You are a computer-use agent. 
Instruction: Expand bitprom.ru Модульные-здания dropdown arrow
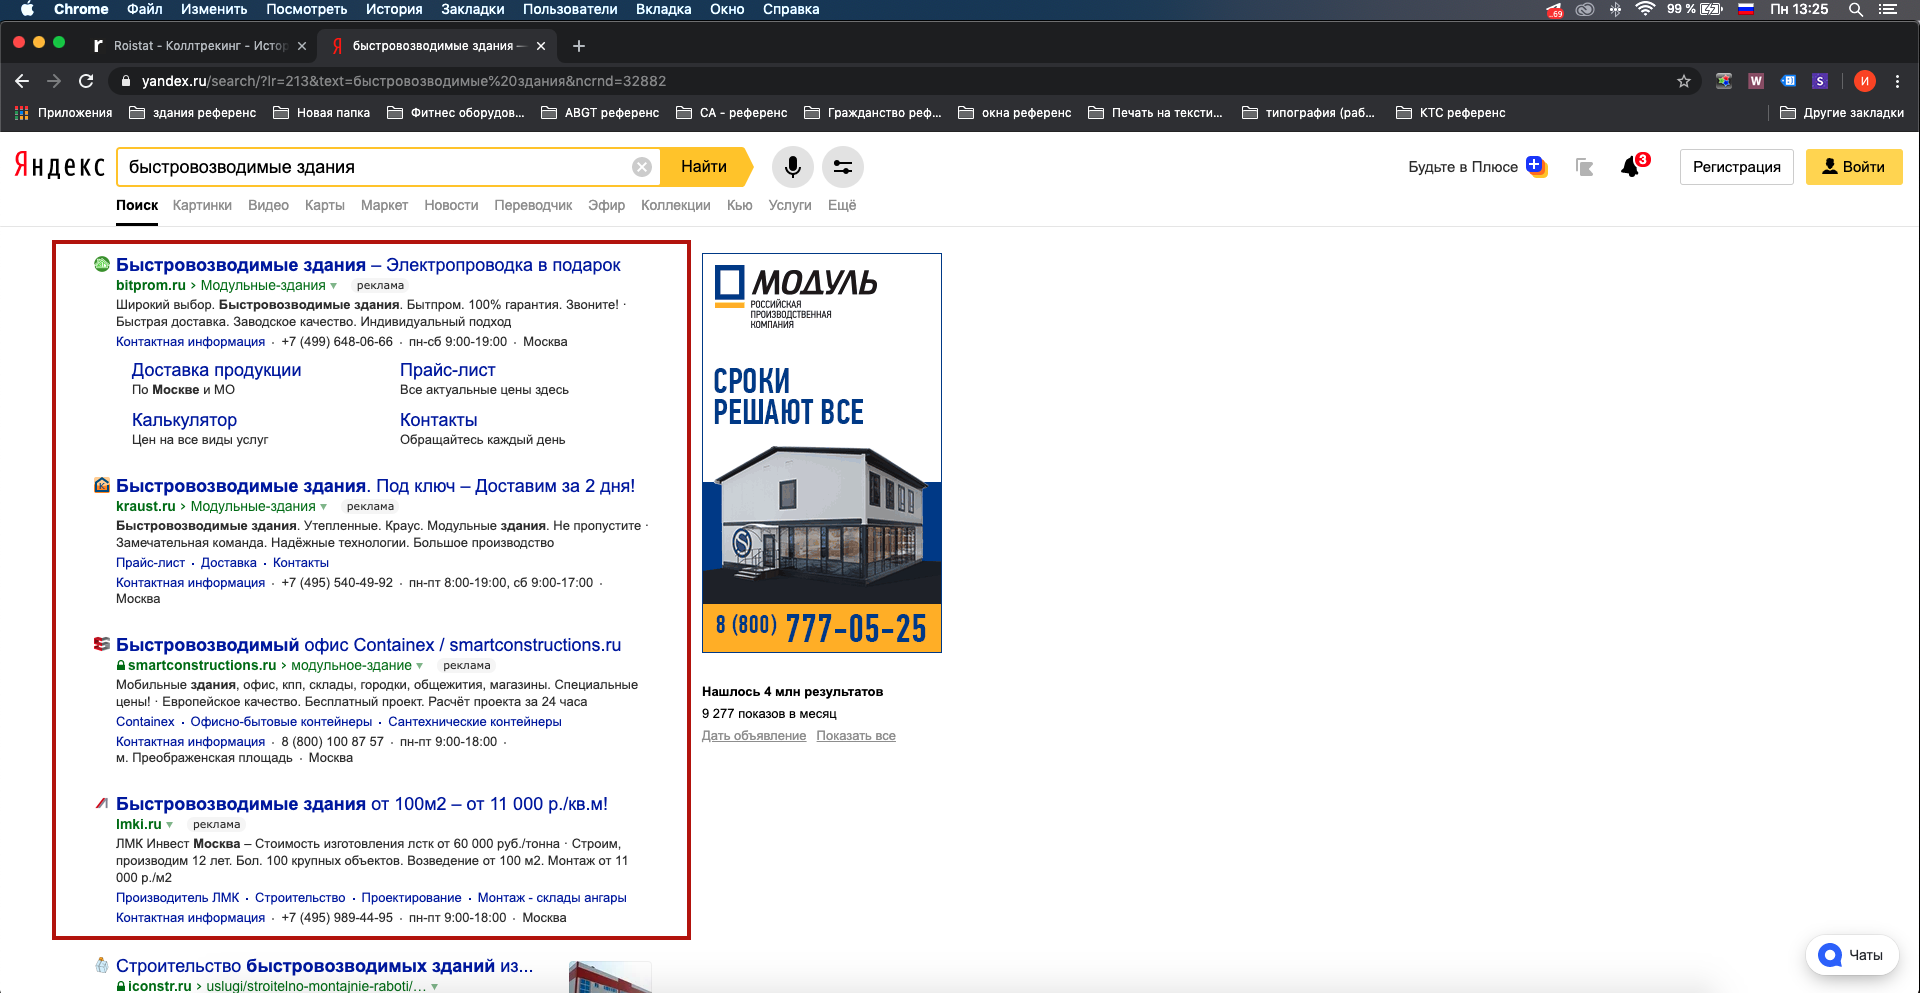pyautogui.click(x=334, y=286)
